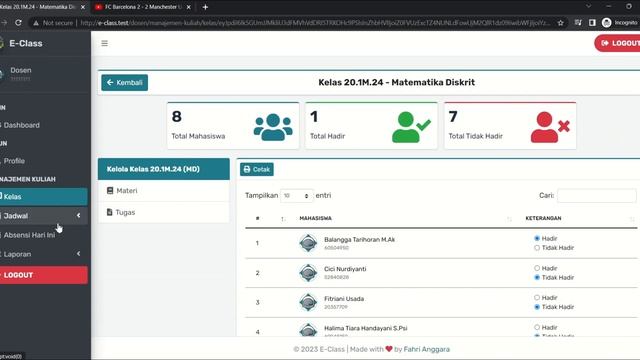Click Cici Nurdiyanti avatar image
The width and height of the screenshot is (640, 360).
[x=308, y=273]
